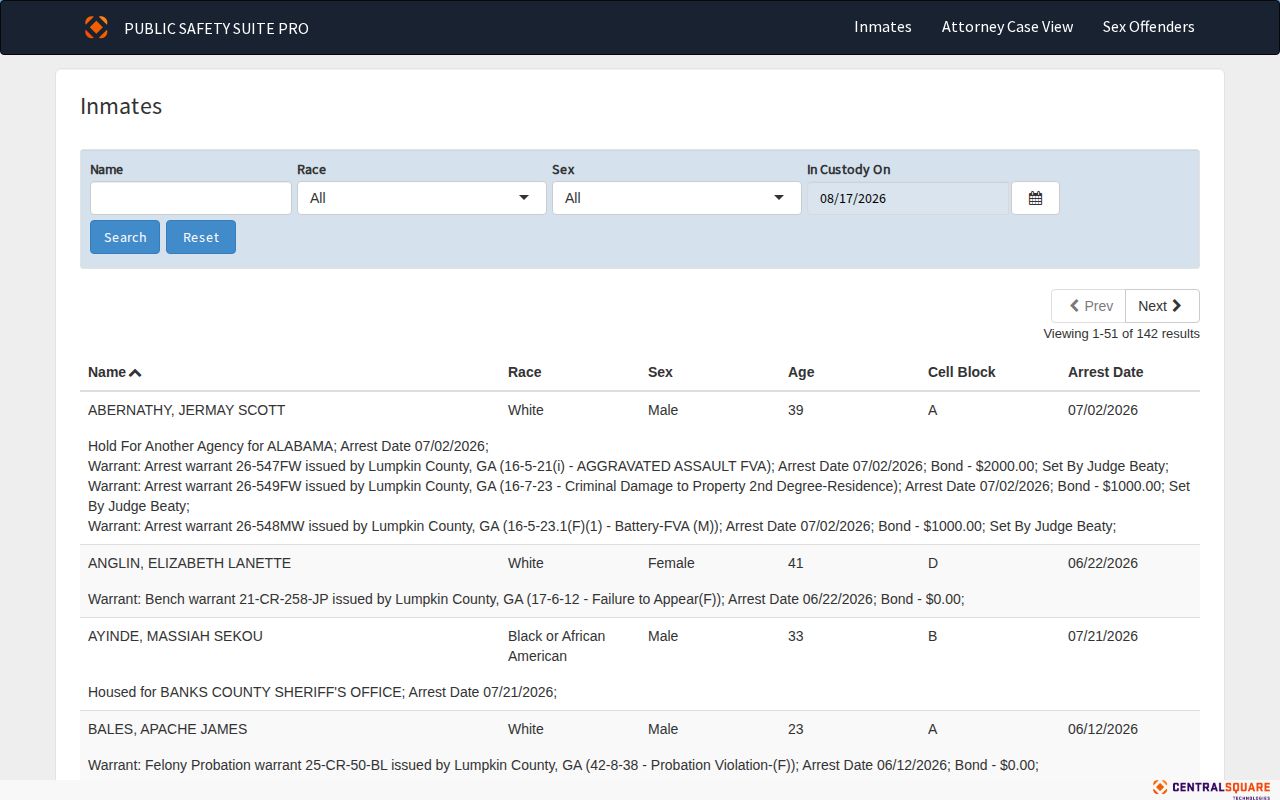Navigate to Sex Offenders page

pyautogui.click(x=1148, y=27)
